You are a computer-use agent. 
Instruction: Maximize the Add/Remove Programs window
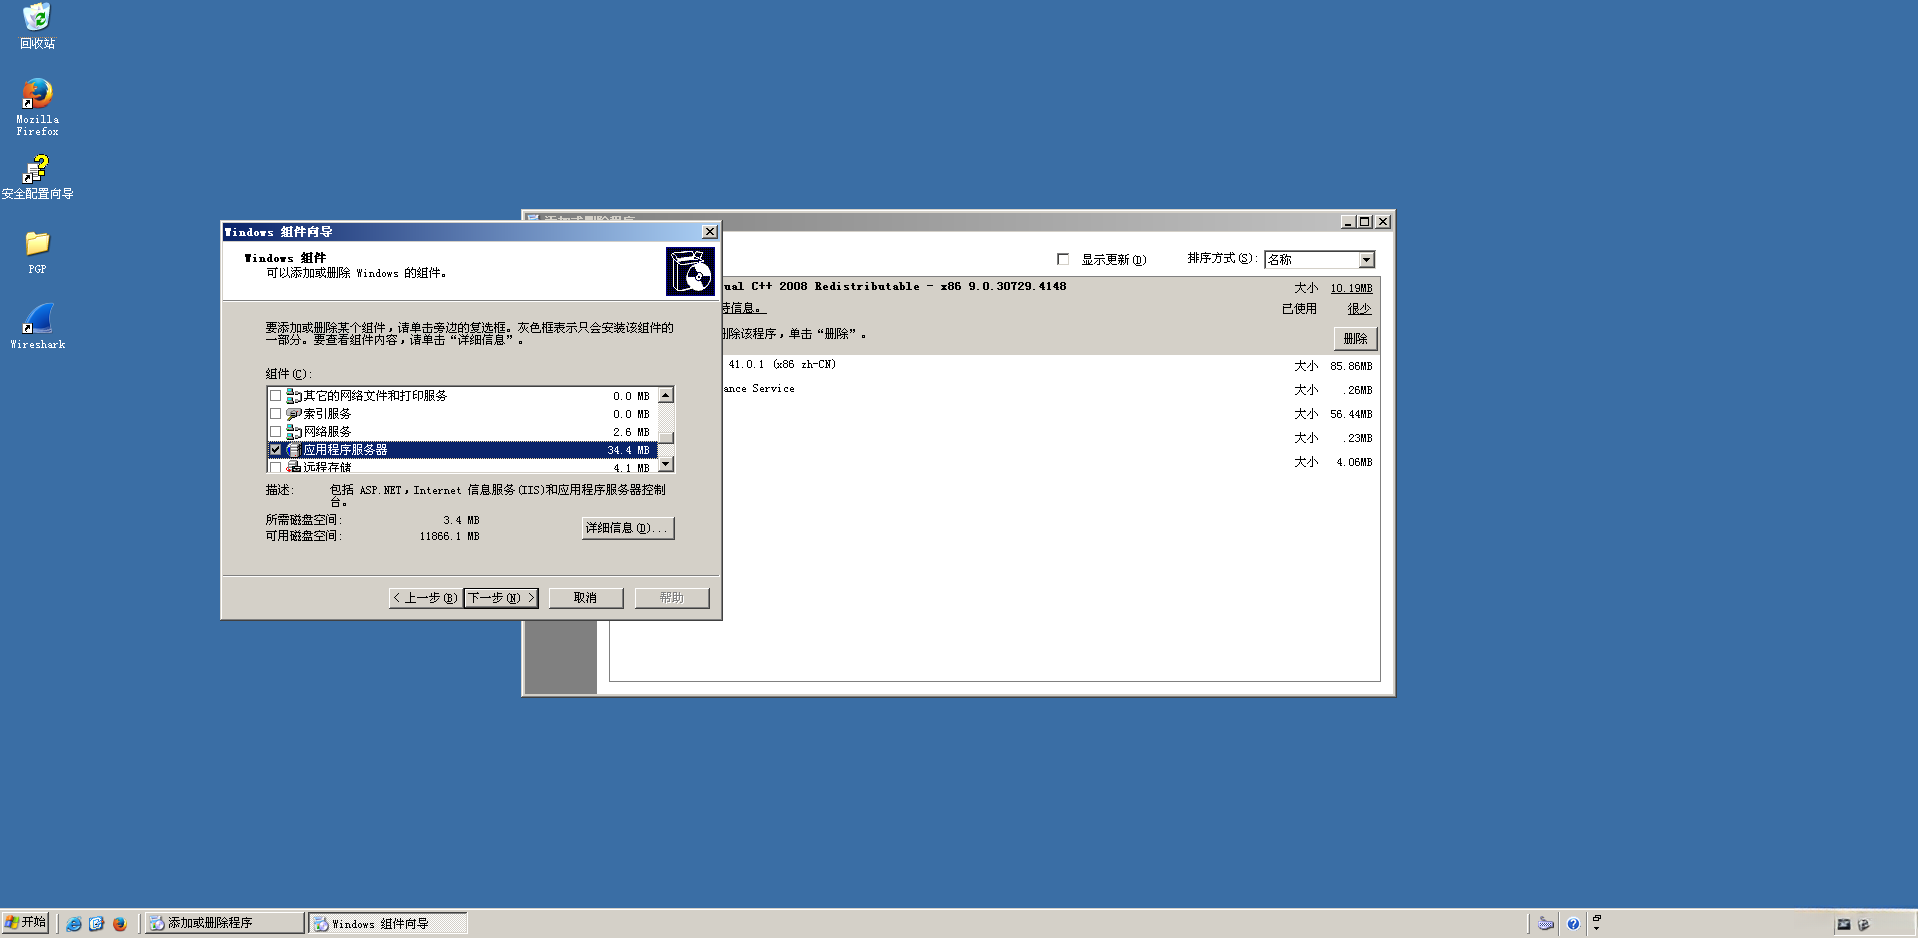pos(1365,222)
